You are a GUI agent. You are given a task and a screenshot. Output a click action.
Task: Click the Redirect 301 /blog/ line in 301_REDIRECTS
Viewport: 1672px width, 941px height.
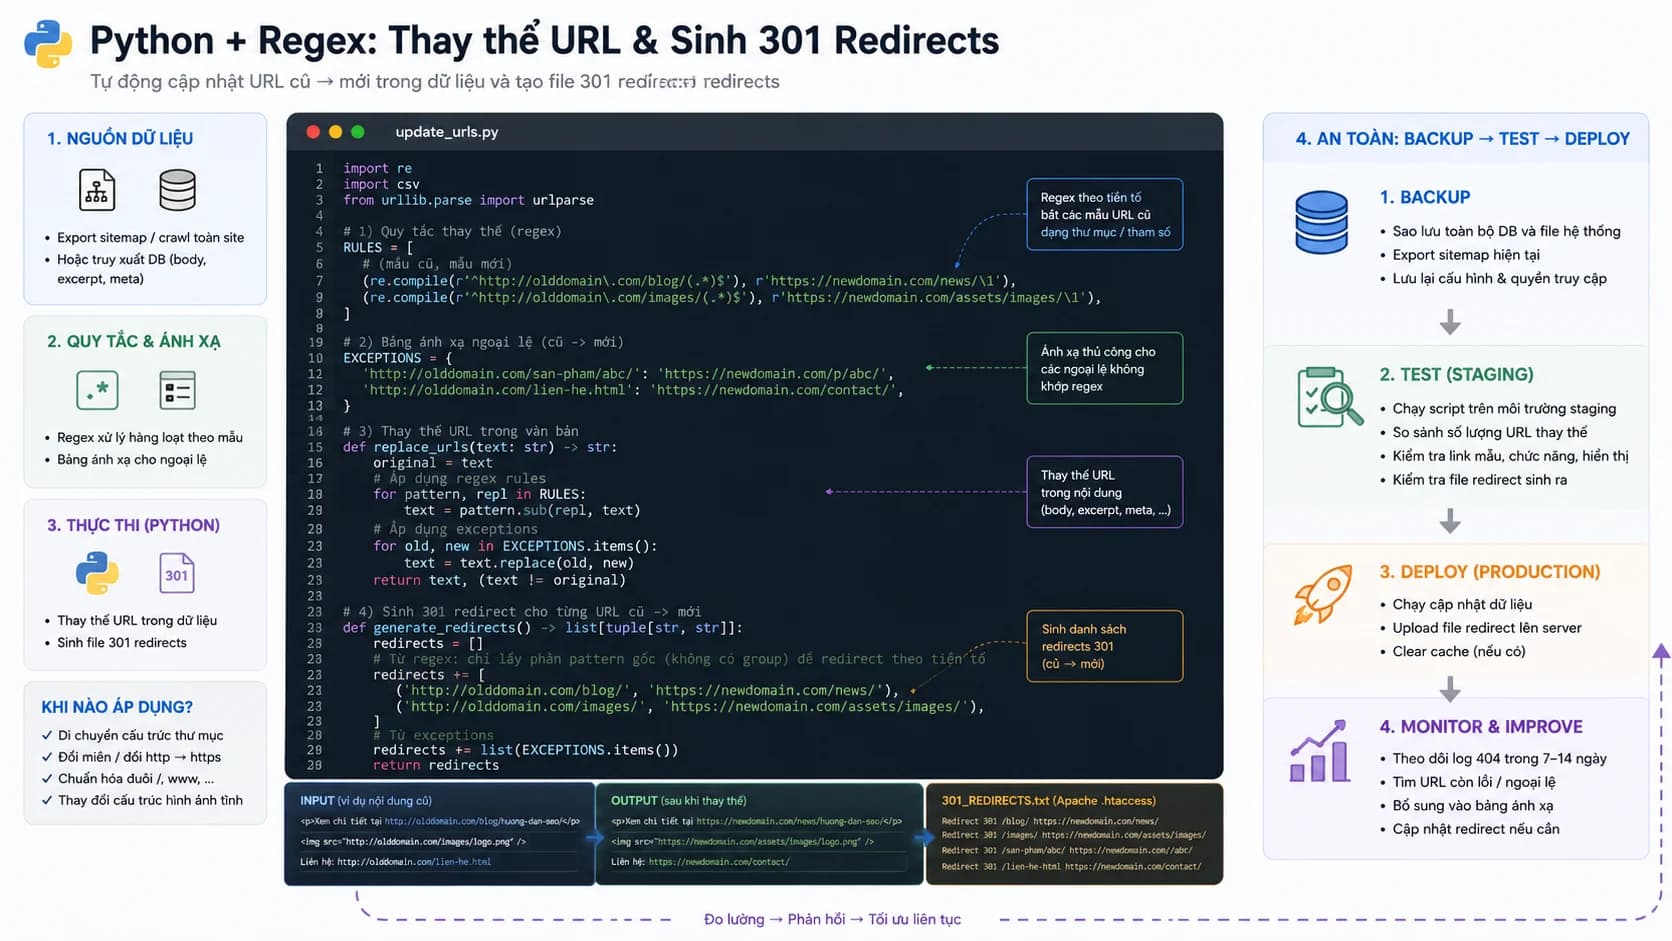pos(1050,821)
